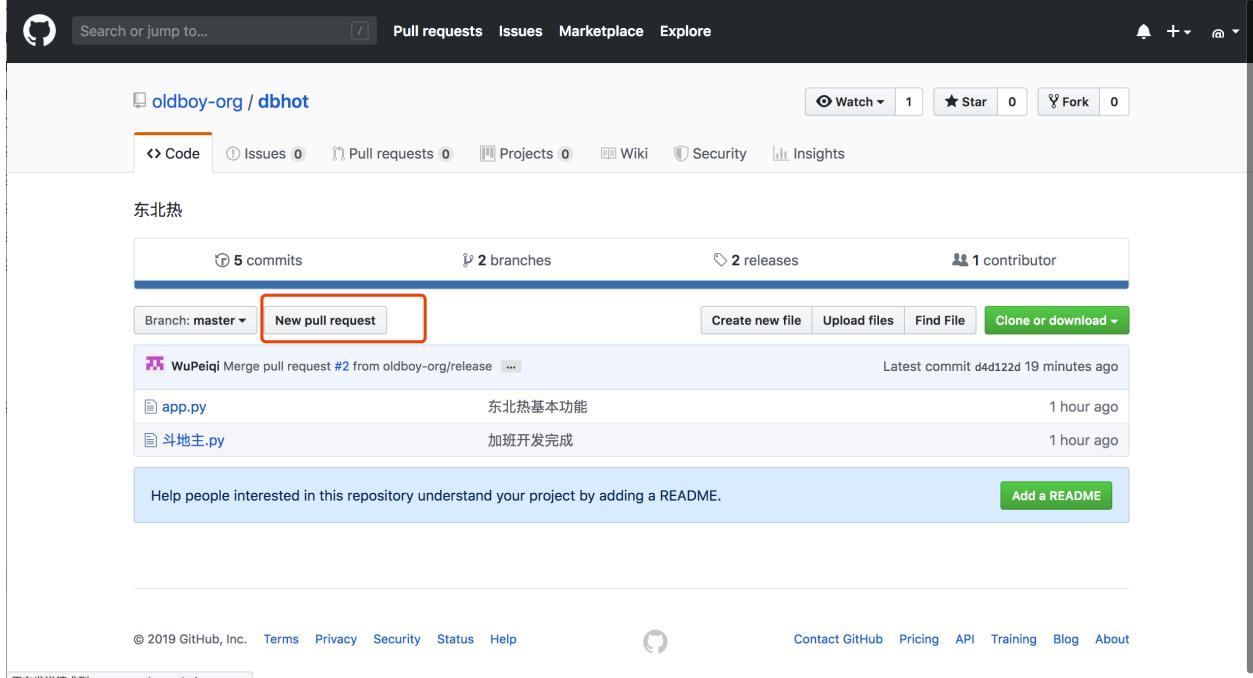Click the New pull request button

326,320
